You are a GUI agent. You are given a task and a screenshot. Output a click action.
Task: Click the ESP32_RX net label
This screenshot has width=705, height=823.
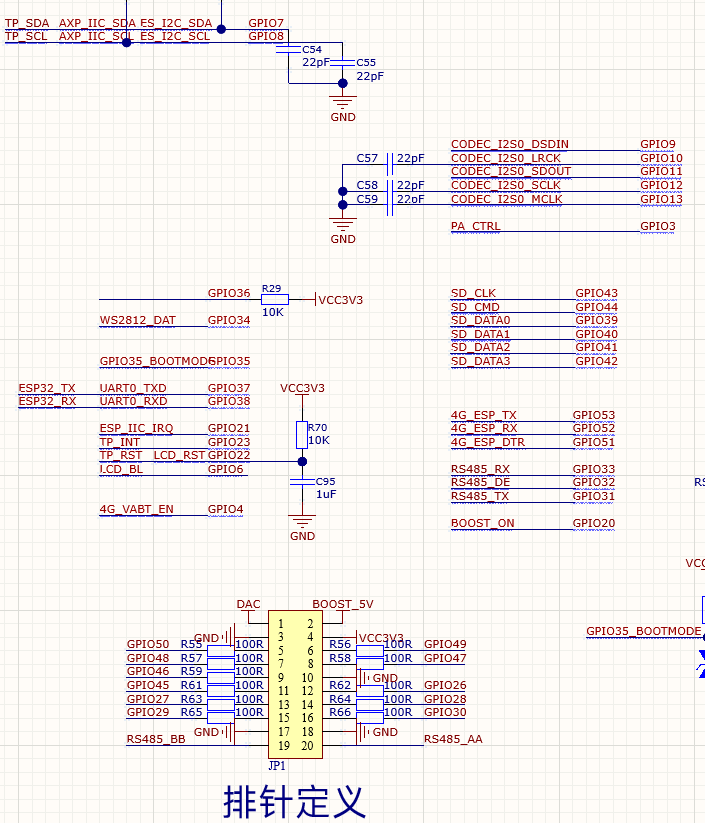point(47,402)
